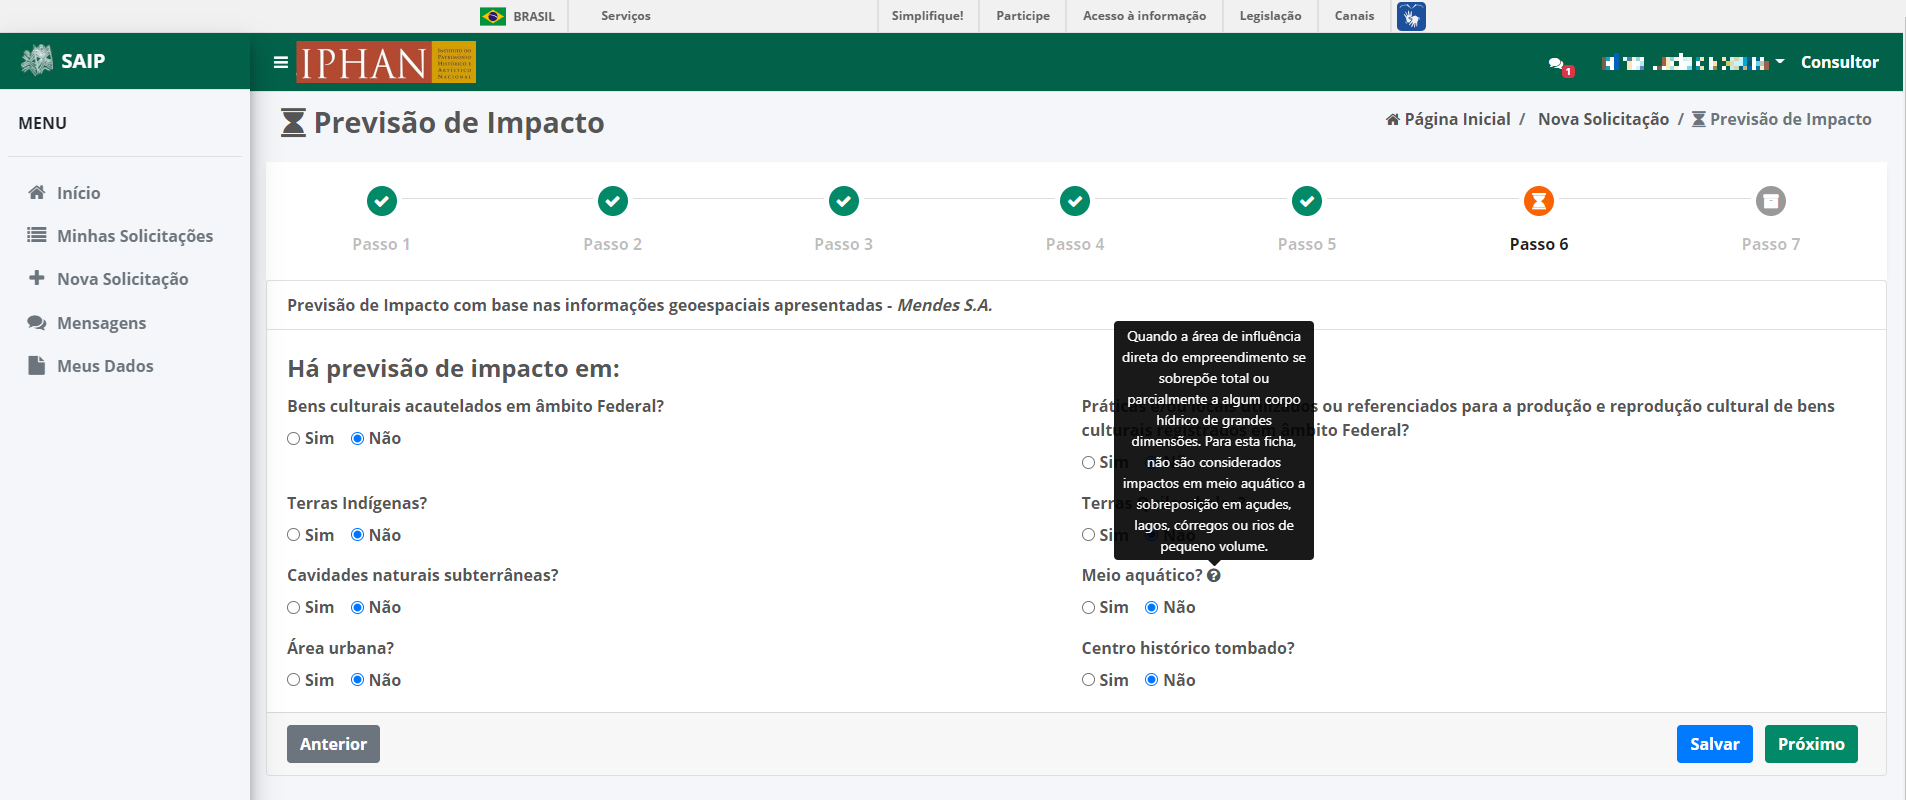This screenshot has width=1906, height=800.
Task: Select Sim for Área urbana
Action: [x=294, y=680]
